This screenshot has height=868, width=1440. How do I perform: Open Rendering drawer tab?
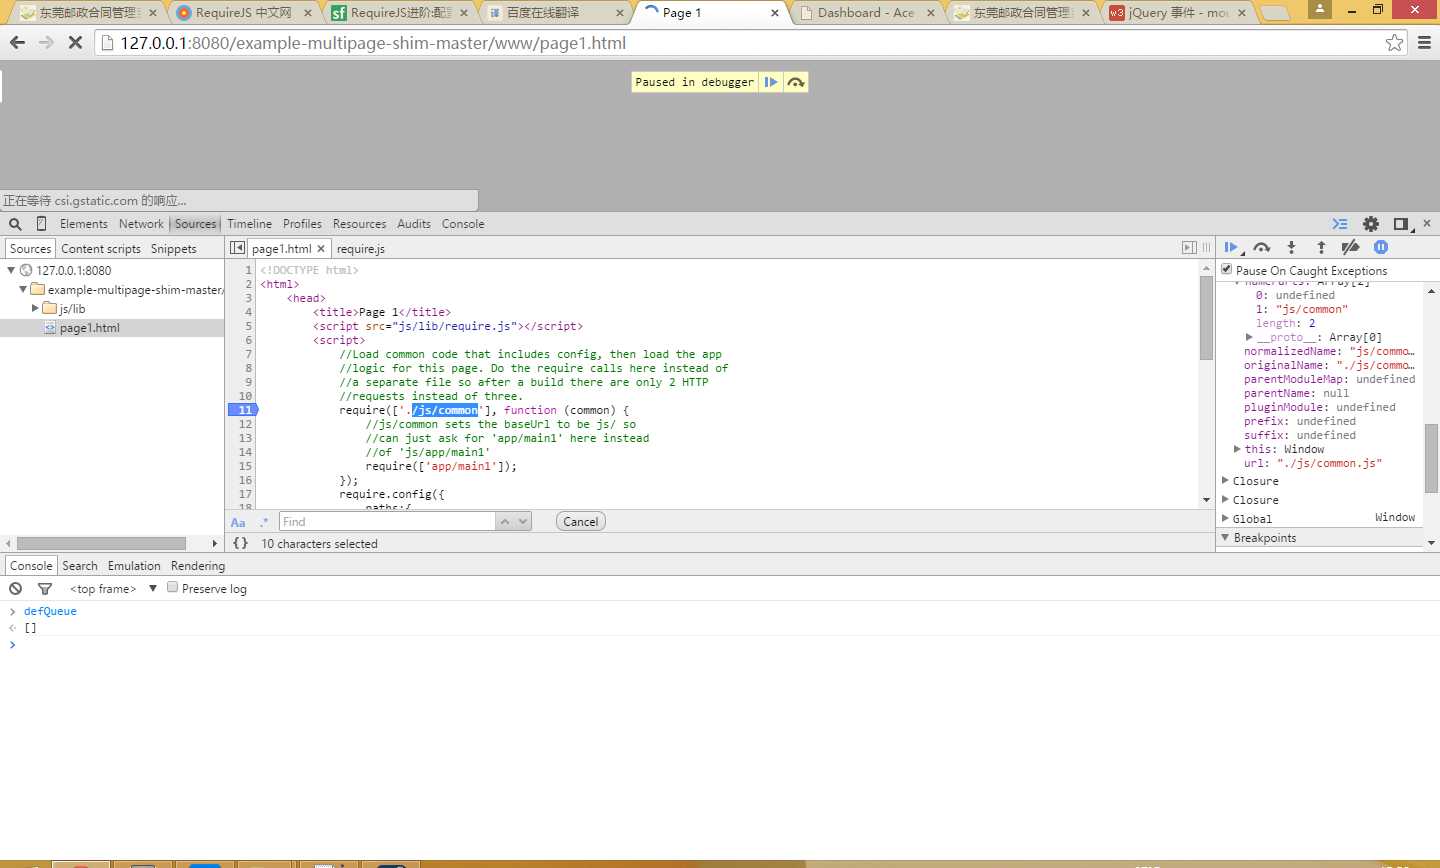(x=198, y=566)
